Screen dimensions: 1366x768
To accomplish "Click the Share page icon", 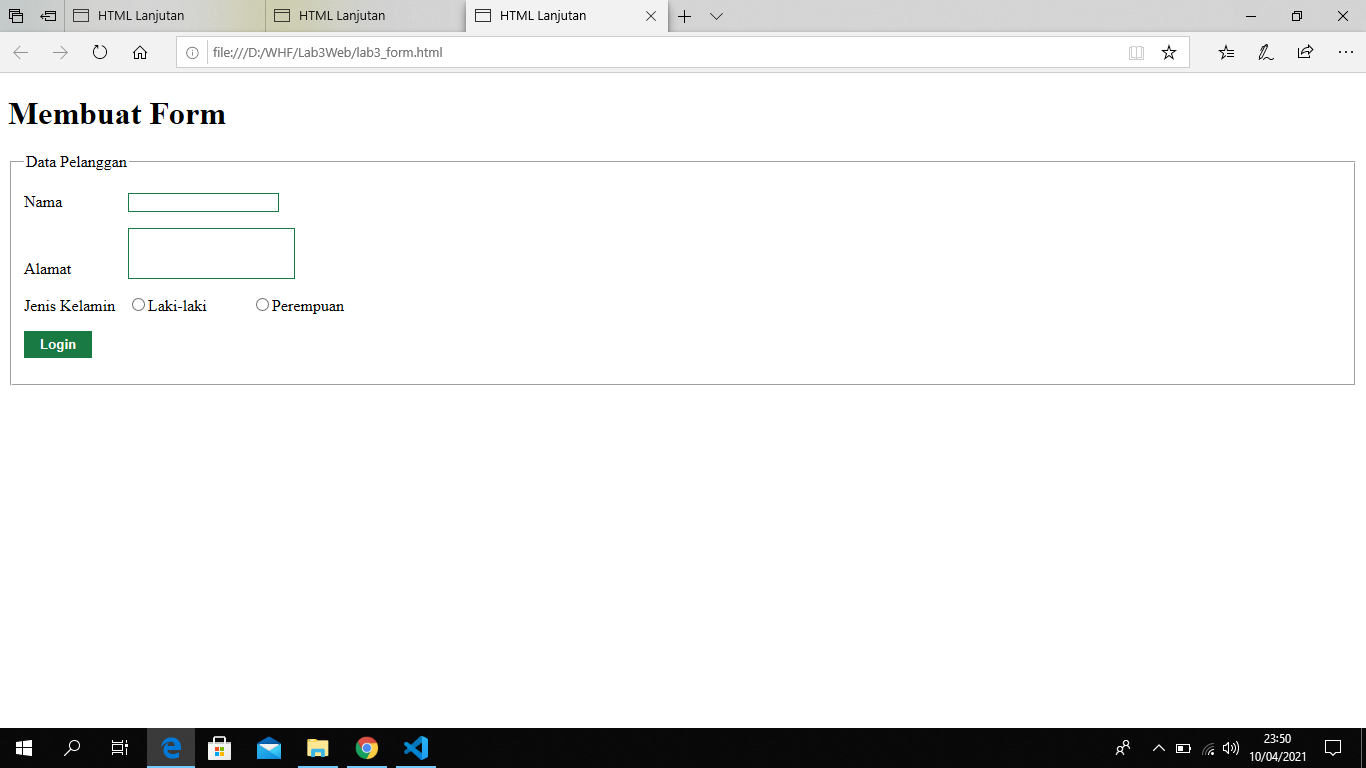I will pyautogui.click(x=1305, y=53).
